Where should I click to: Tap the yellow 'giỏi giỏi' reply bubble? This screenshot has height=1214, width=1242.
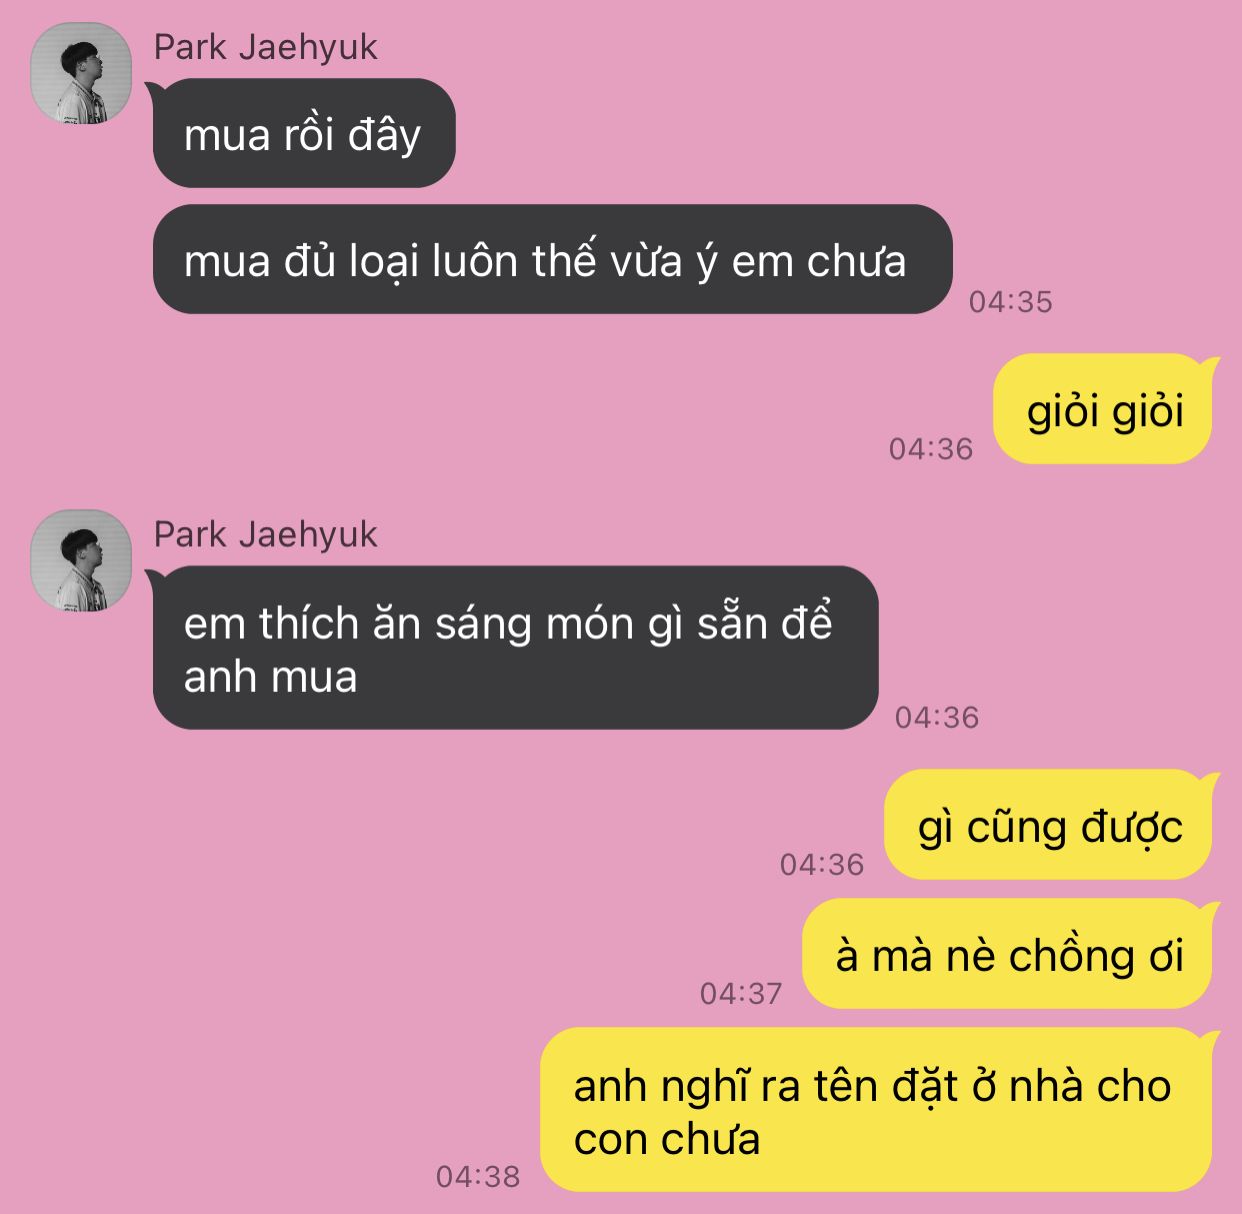[1104, 410]
